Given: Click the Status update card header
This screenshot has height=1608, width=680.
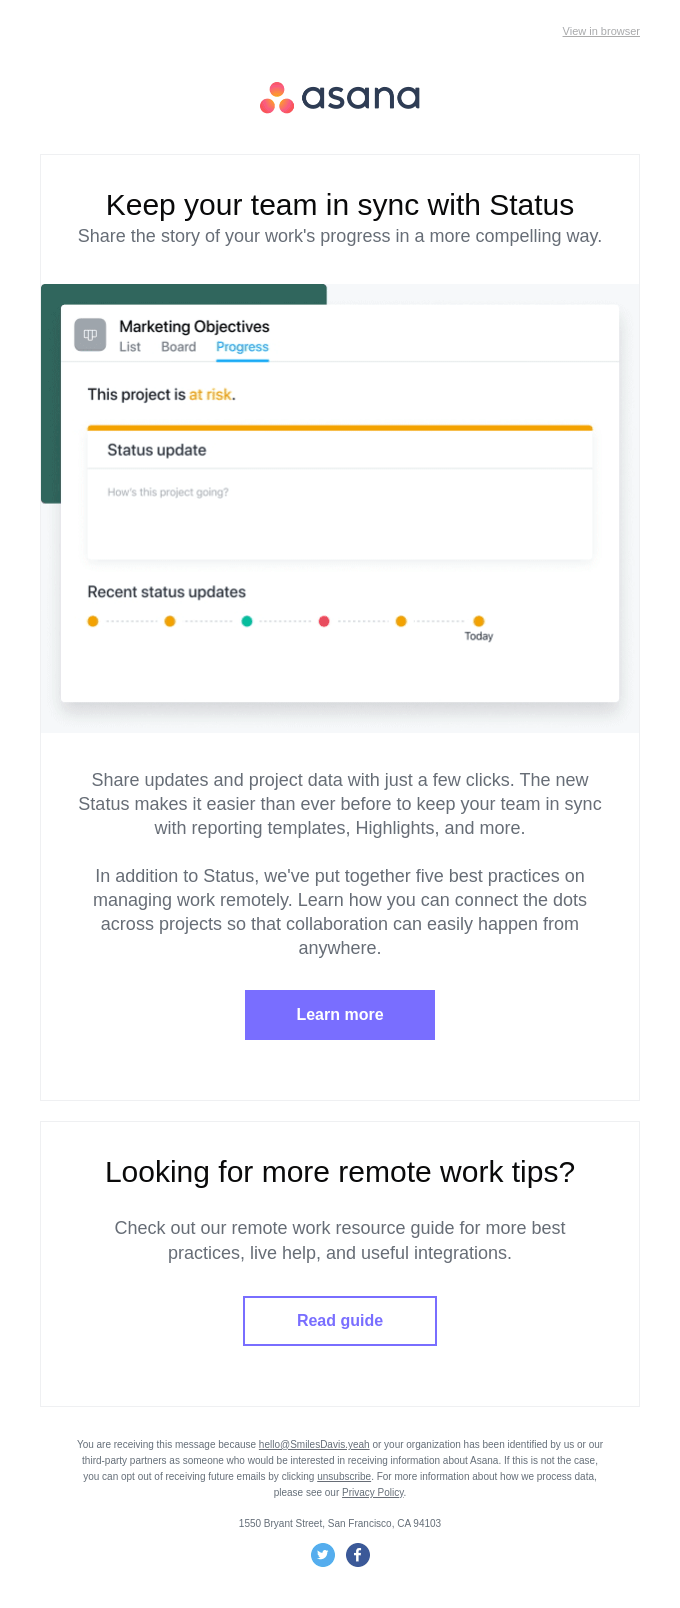Looking at the screenshot, I should pos(340,450).
